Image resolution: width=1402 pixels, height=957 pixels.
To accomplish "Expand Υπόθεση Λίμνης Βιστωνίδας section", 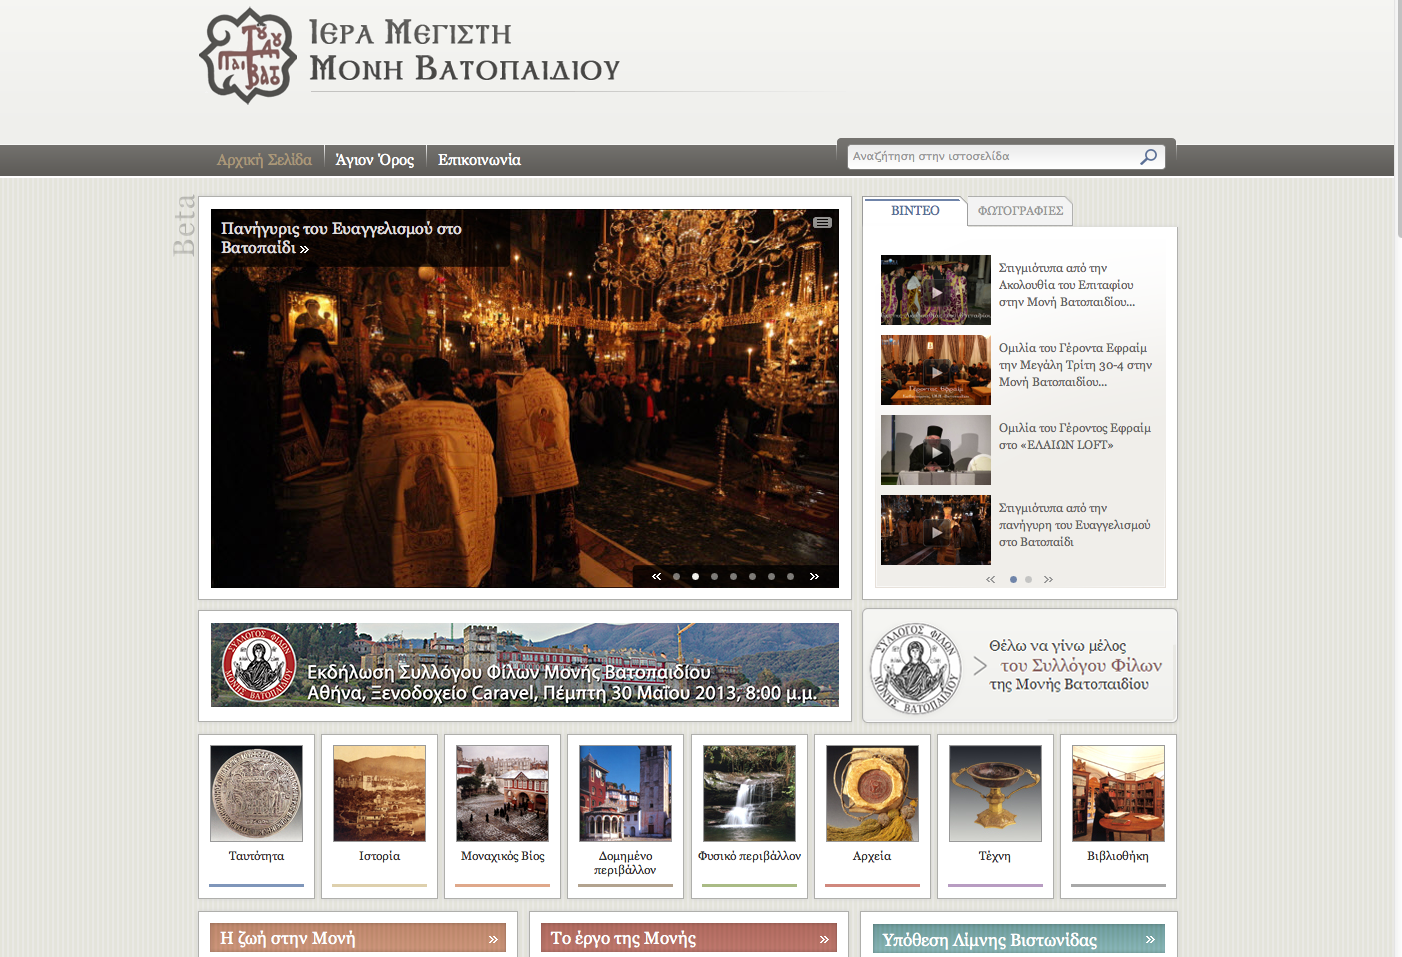I will click(1150, 940).
